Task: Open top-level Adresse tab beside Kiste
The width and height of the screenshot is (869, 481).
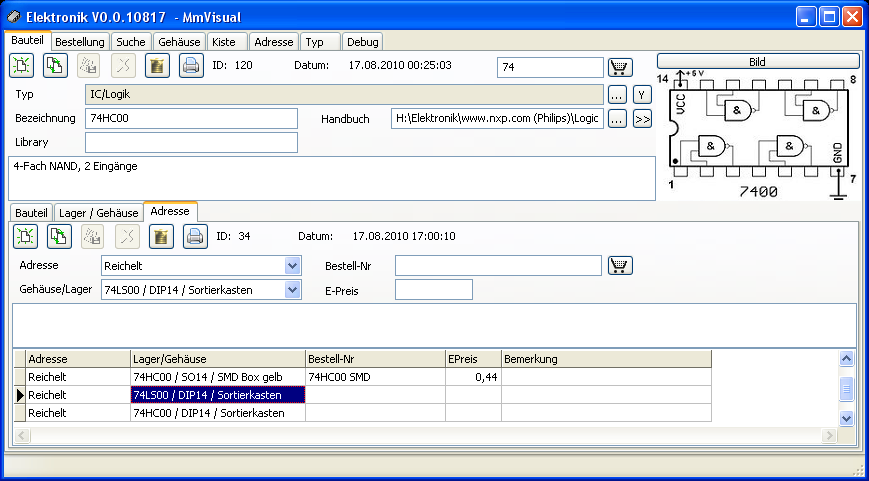Action: point(274,42)
